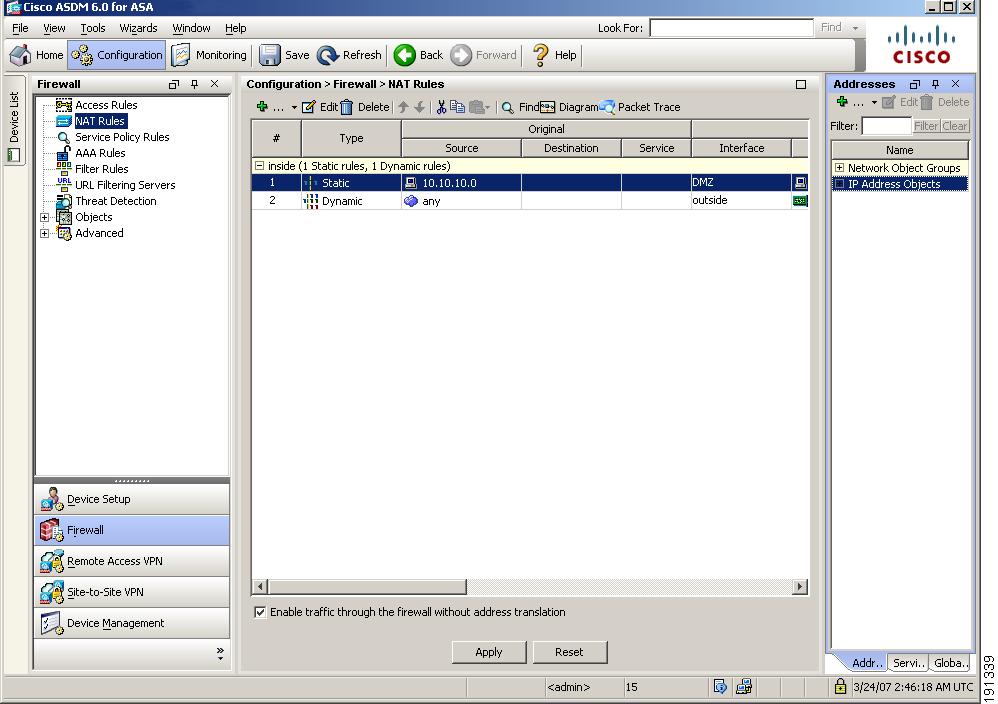The height and width of the screenshot is (704, 998).
Task: Open the File menu
Action: pos(20,28)
